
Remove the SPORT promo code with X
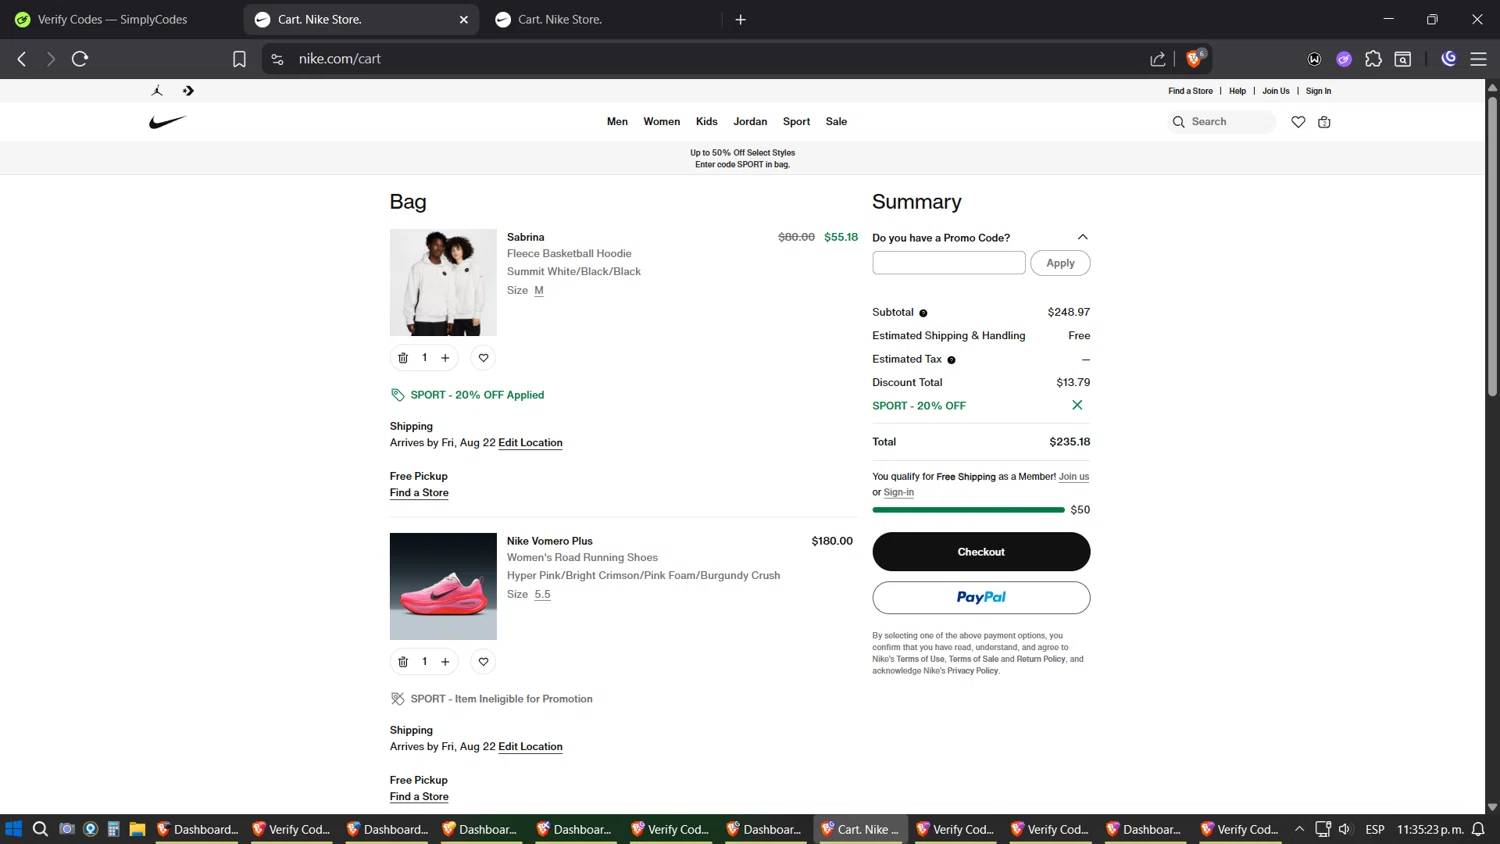coord(1077,405)
